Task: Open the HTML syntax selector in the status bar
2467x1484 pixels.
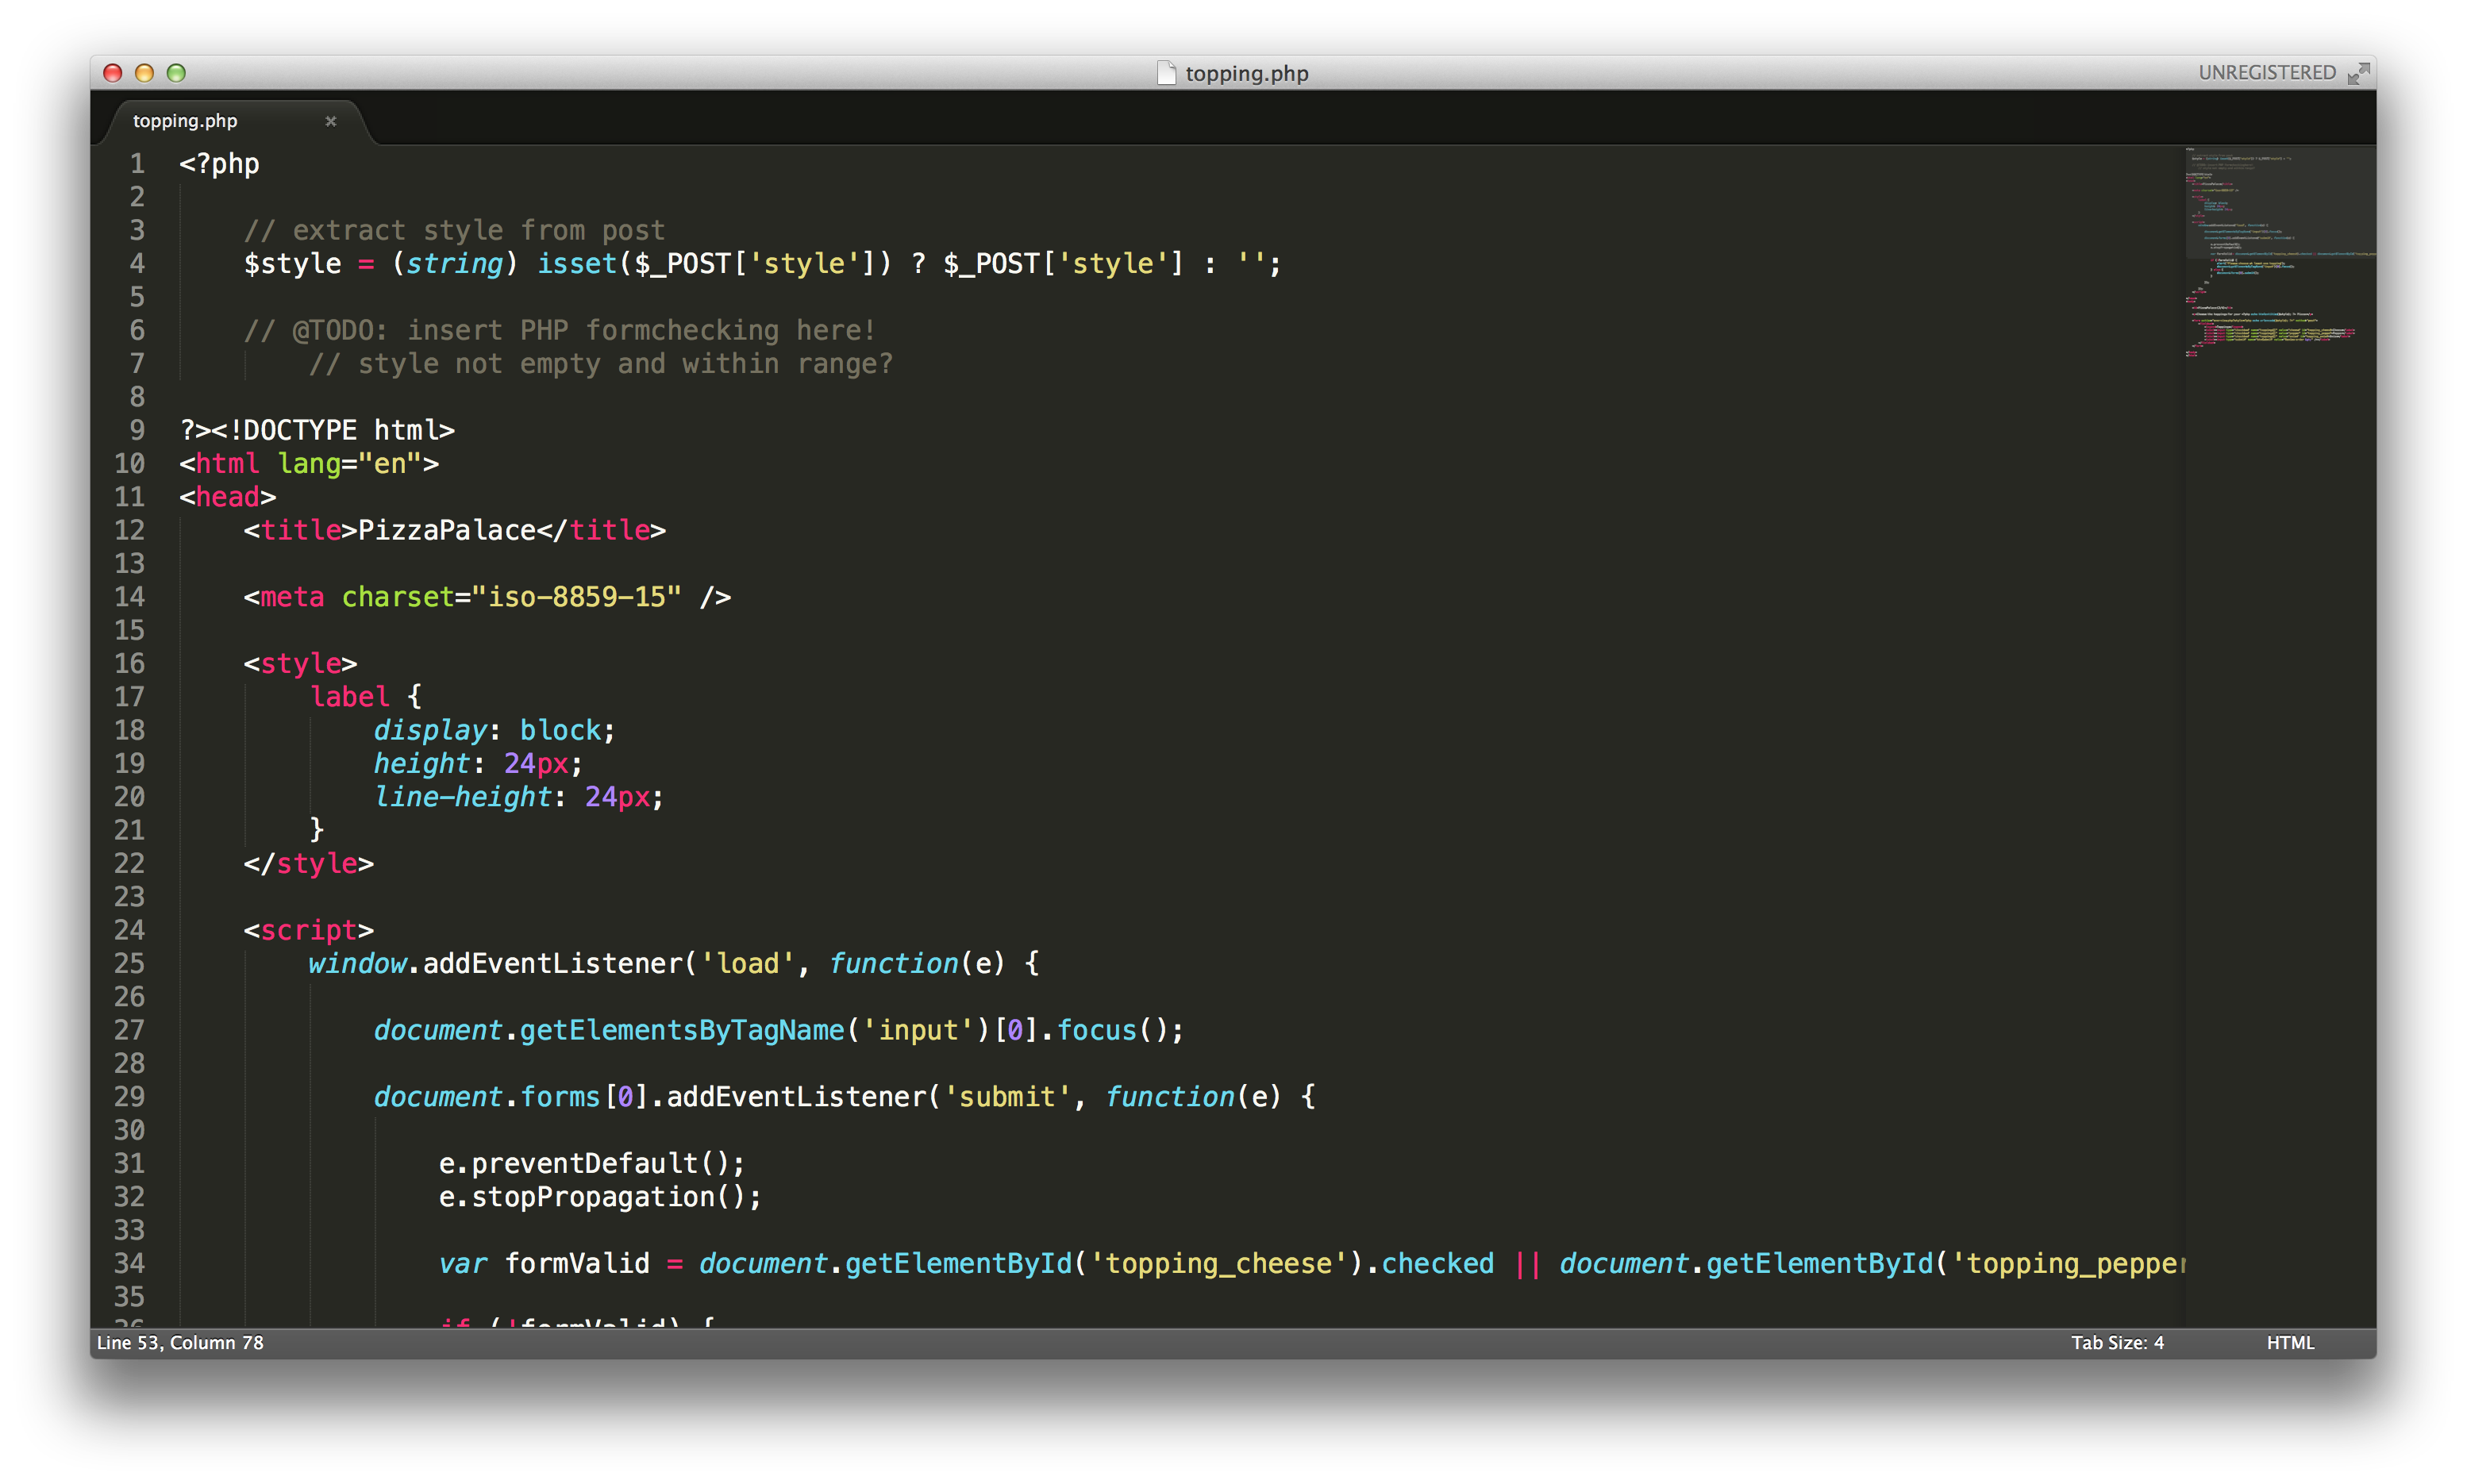Action: (x=2289, y=1342)
